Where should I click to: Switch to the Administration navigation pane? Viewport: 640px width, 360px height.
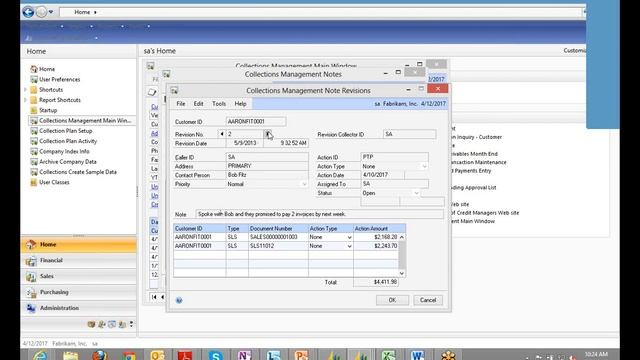79,308
